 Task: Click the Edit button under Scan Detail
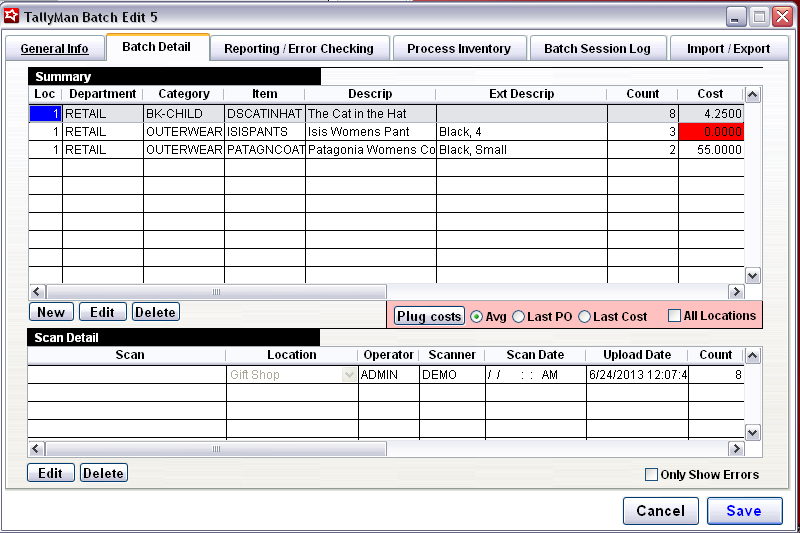click(x=51, y=473)
